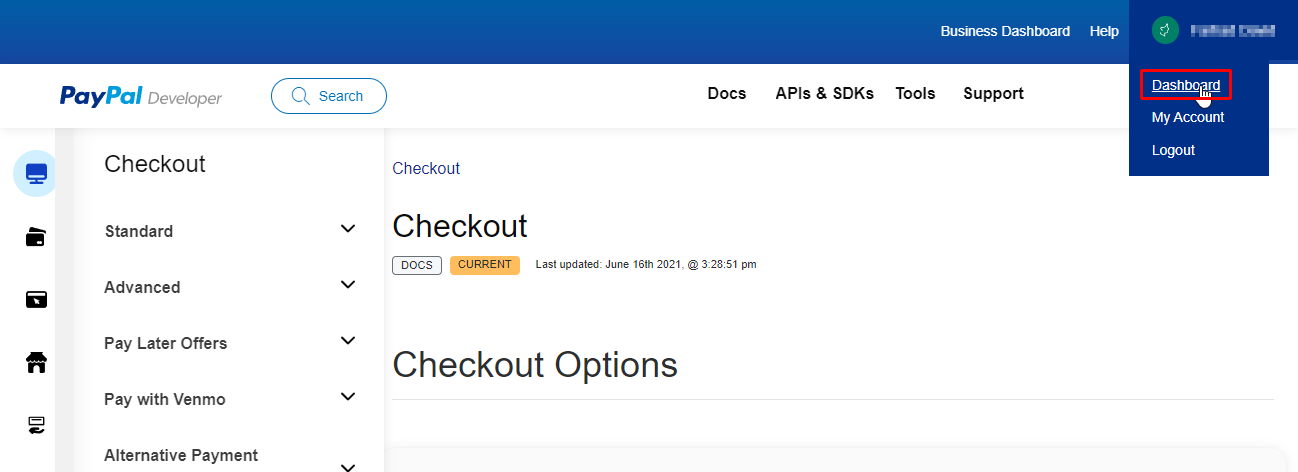Expand Alternative Payment chevron
1298x472 pixels.
click(348, 466)
